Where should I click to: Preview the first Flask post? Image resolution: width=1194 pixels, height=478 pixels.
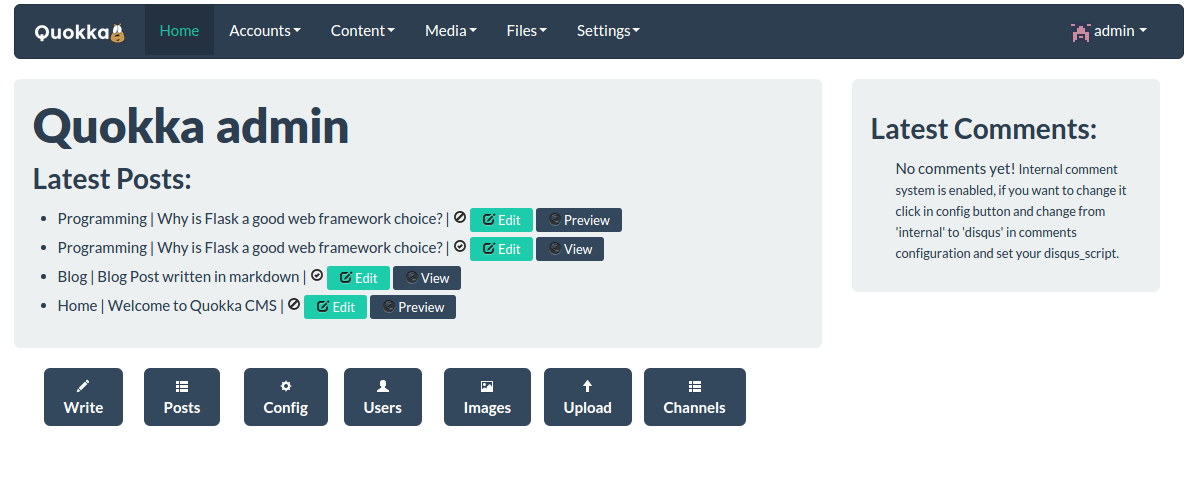point(579,220)
